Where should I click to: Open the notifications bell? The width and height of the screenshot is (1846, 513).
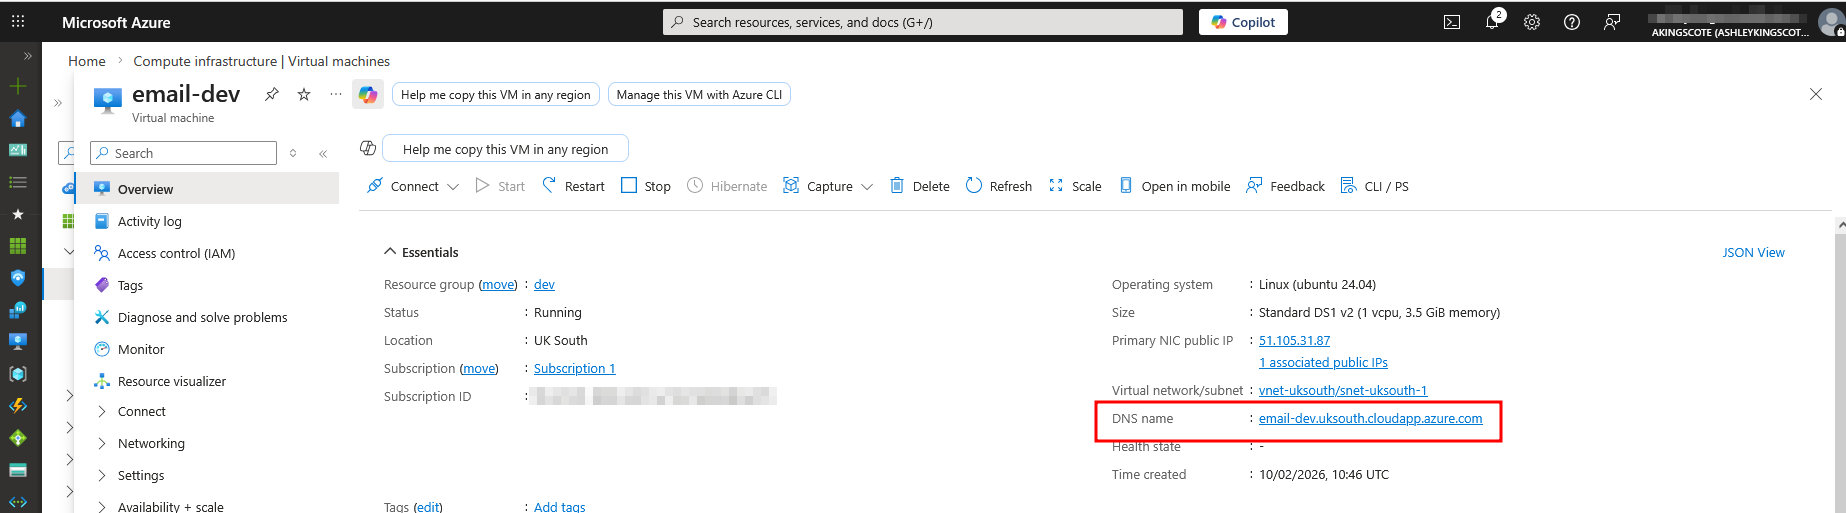[1492, 21]
